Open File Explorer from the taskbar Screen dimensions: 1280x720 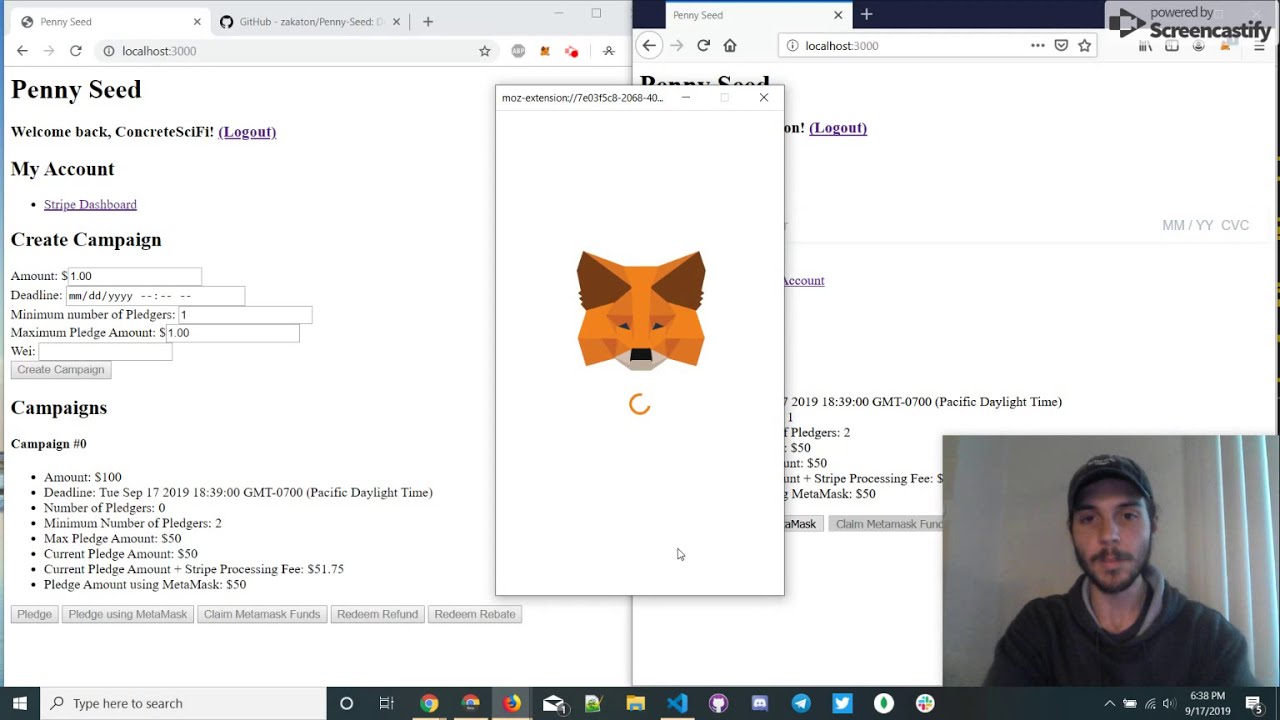tap(636, 703)
